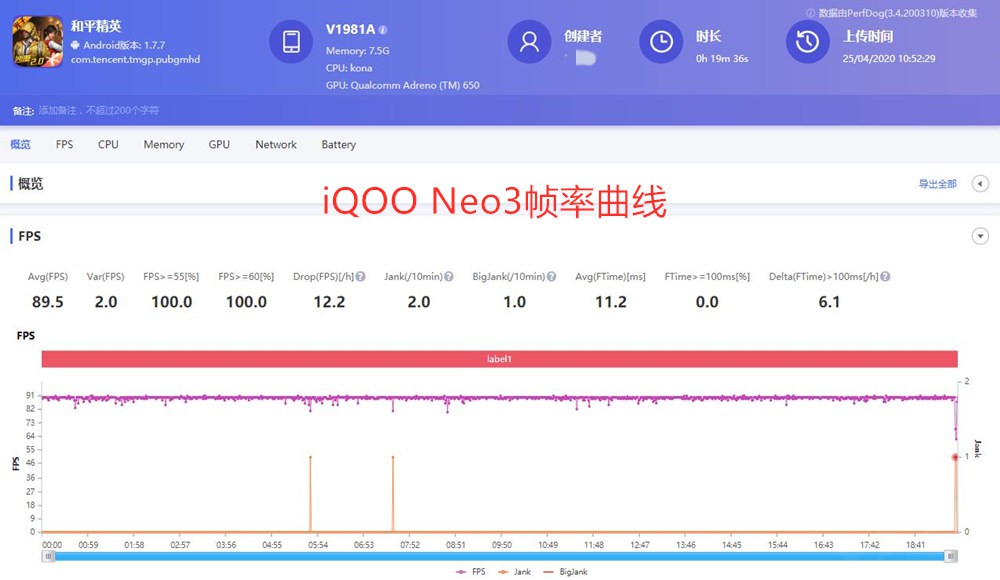Click Delta(FTime) value 6.1
Viewport: 1000px width, 580px height.
[x=829, y=302]
